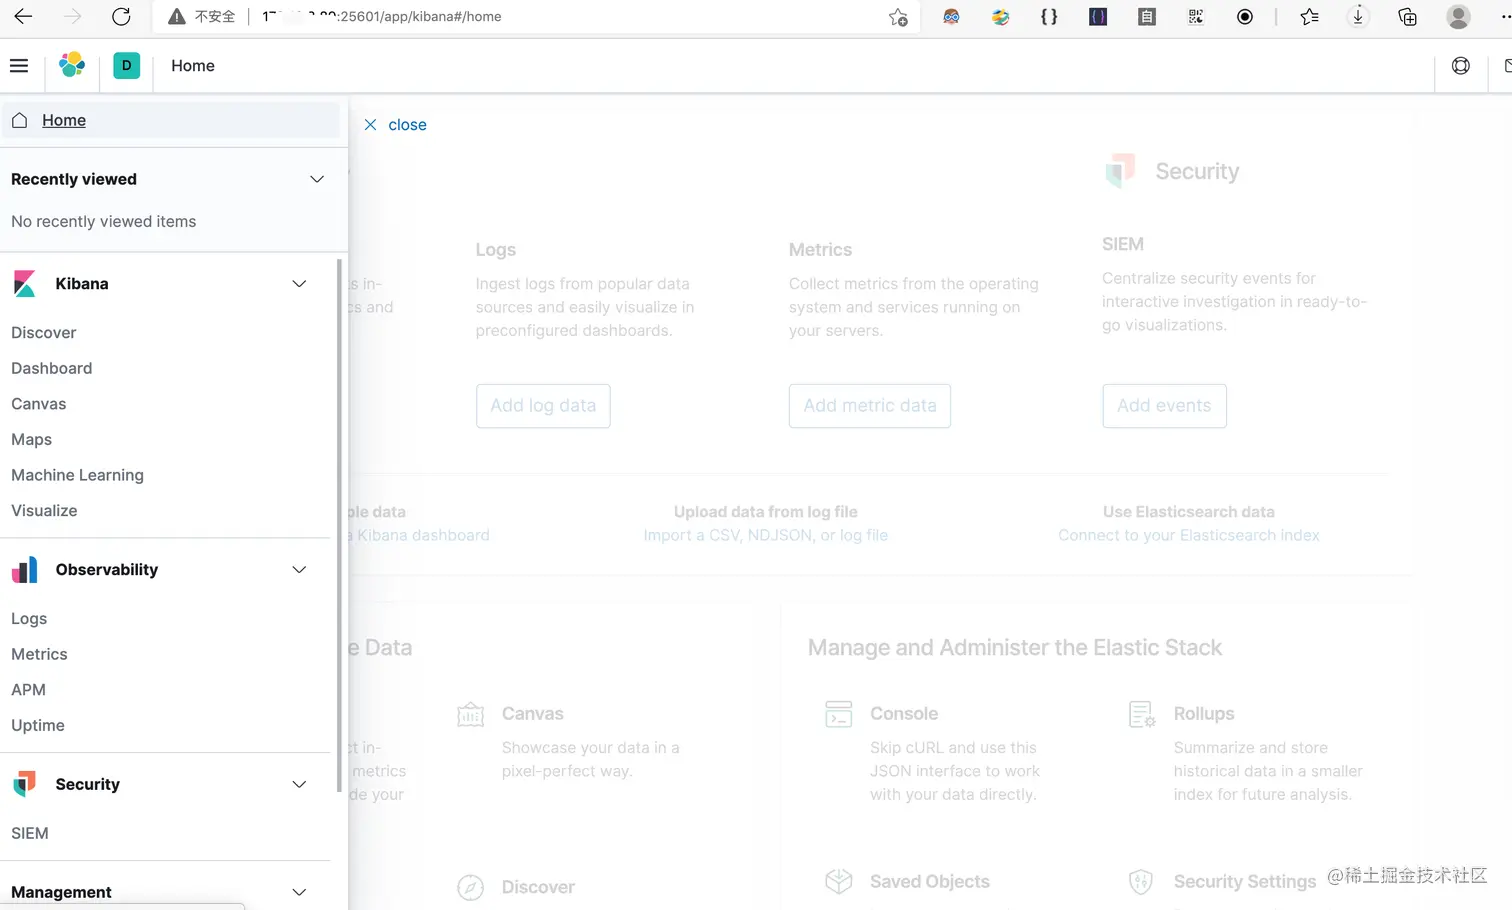Click the Security Settings heading text
The width and height of the screenshot is (1512, 910).
pos(1245,882)
